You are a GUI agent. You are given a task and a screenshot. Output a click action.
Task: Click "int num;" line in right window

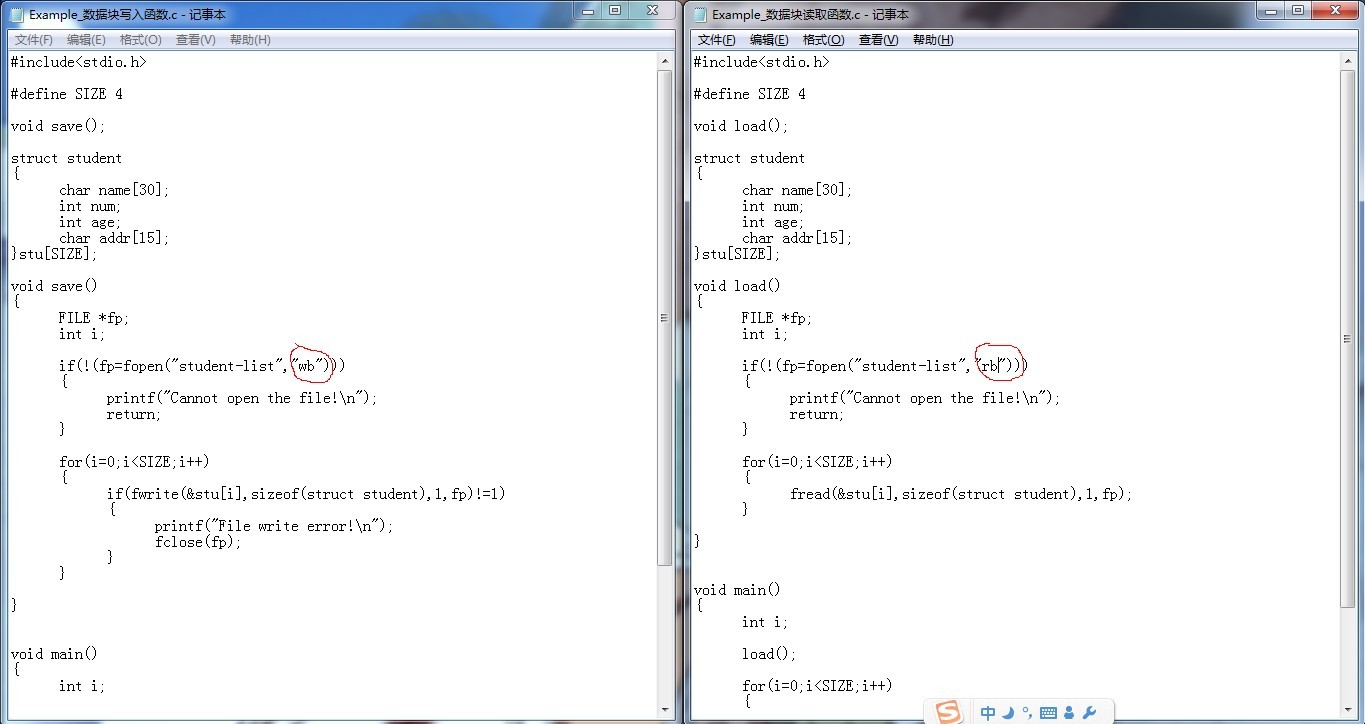pyautogui.click(x=773, y=206)
